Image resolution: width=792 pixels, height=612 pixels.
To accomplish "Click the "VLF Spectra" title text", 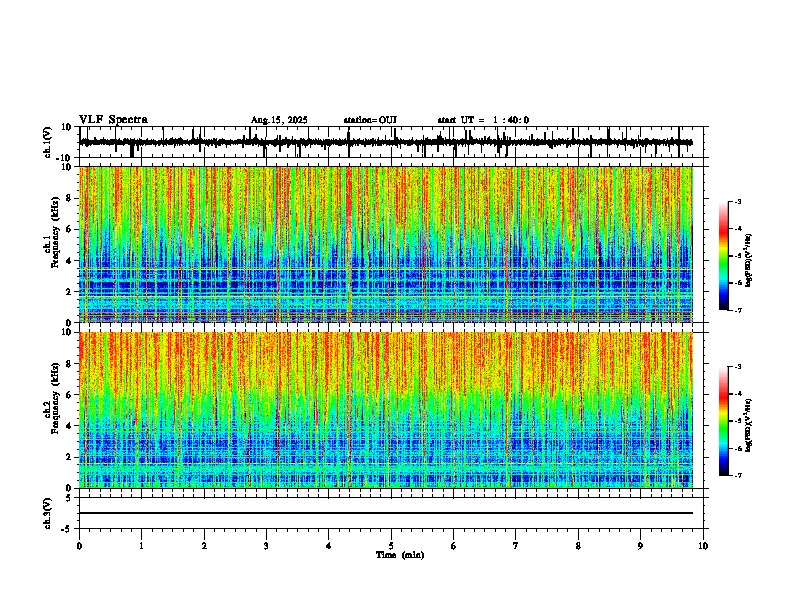I will pos(113,120).
